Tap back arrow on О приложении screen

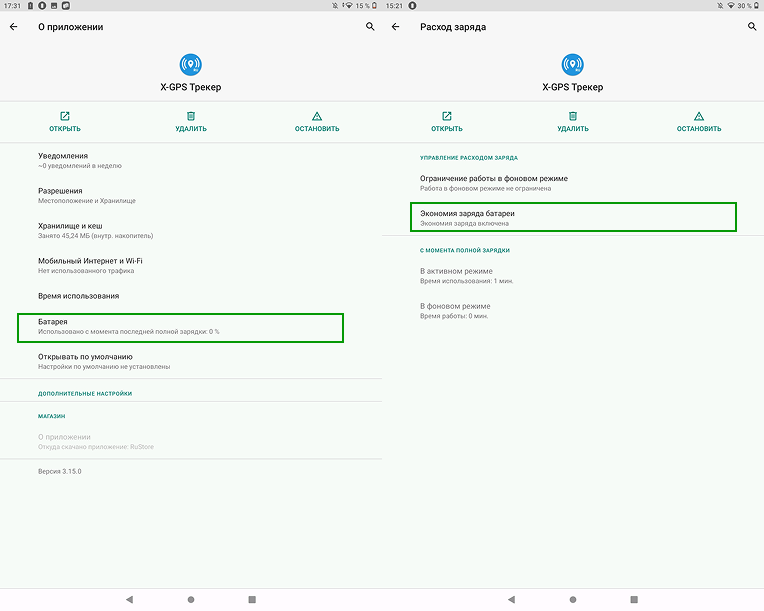coord(14,27)
